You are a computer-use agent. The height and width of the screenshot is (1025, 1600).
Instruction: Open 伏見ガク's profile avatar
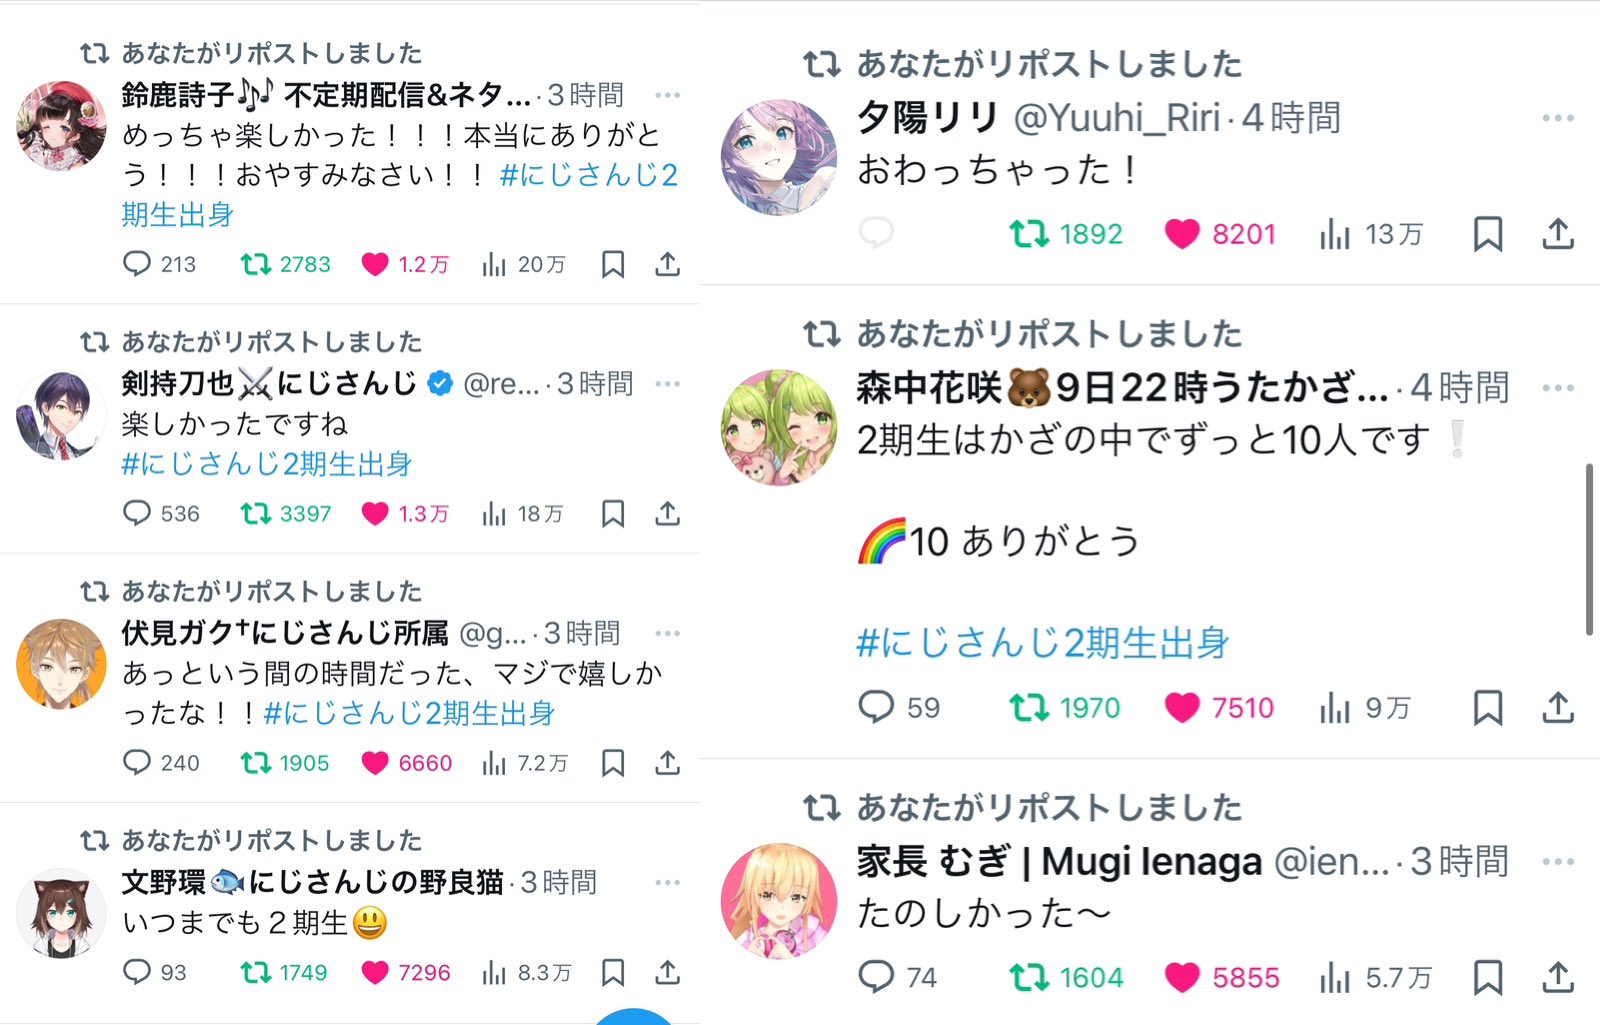click(61, 663)
